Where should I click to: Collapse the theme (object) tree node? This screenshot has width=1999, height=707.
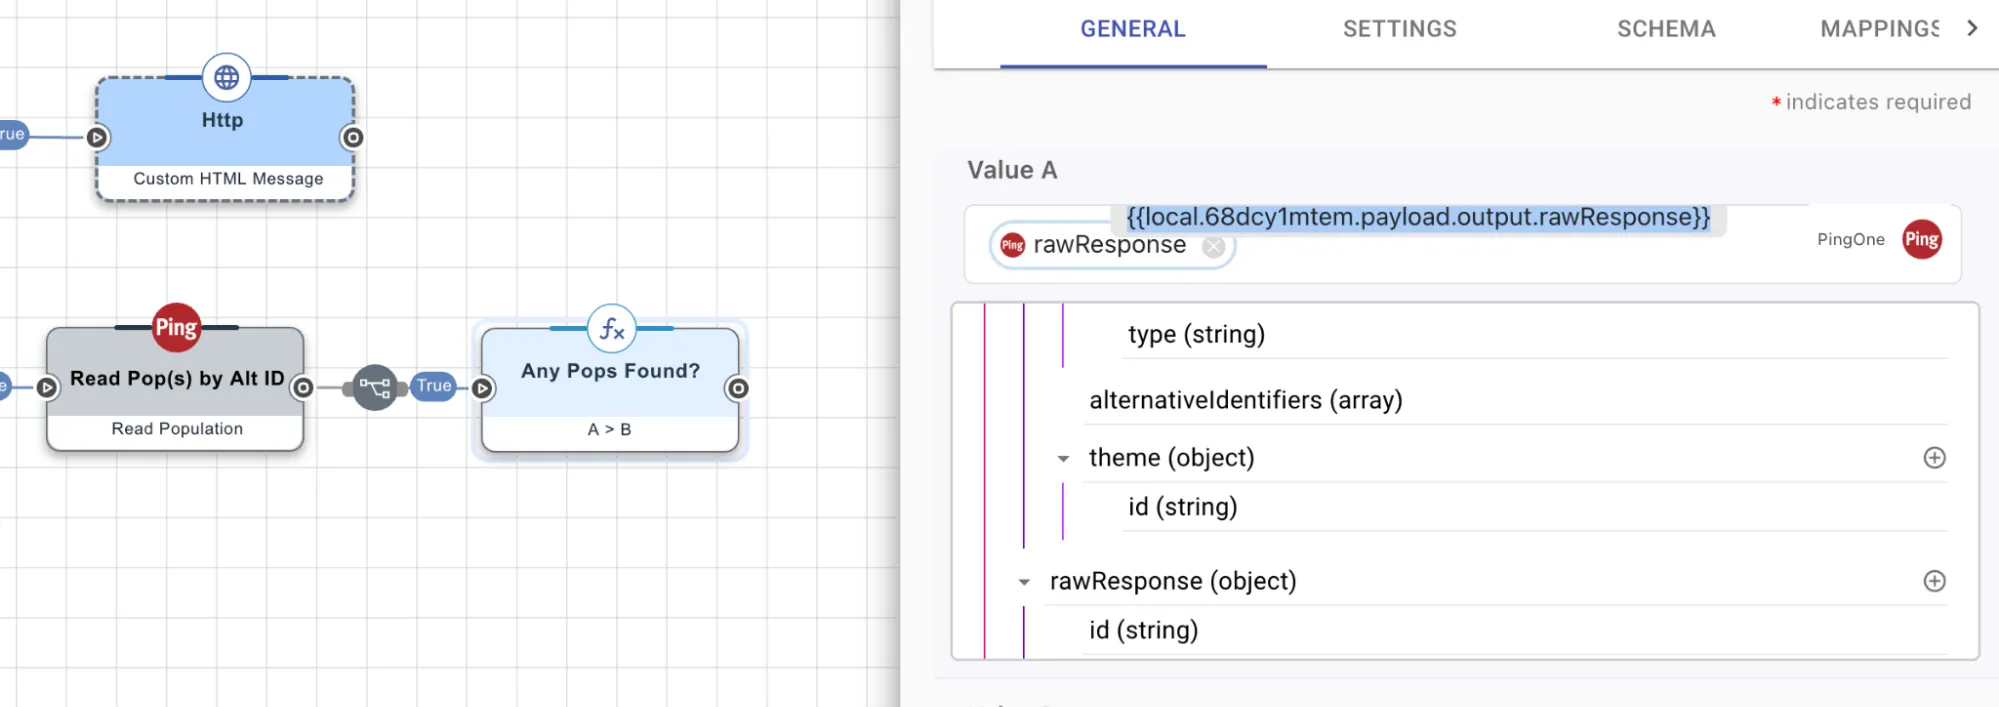1063,458
